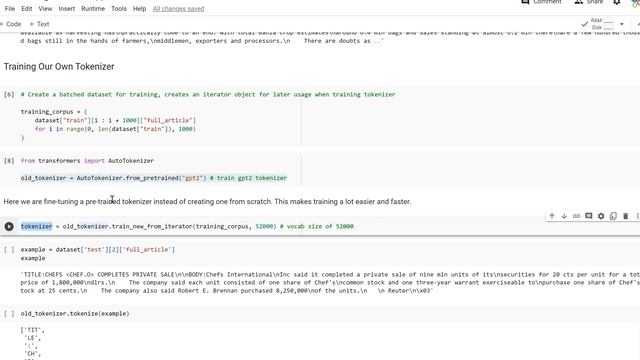Add a comment on the selected cell

pos(589,216)
